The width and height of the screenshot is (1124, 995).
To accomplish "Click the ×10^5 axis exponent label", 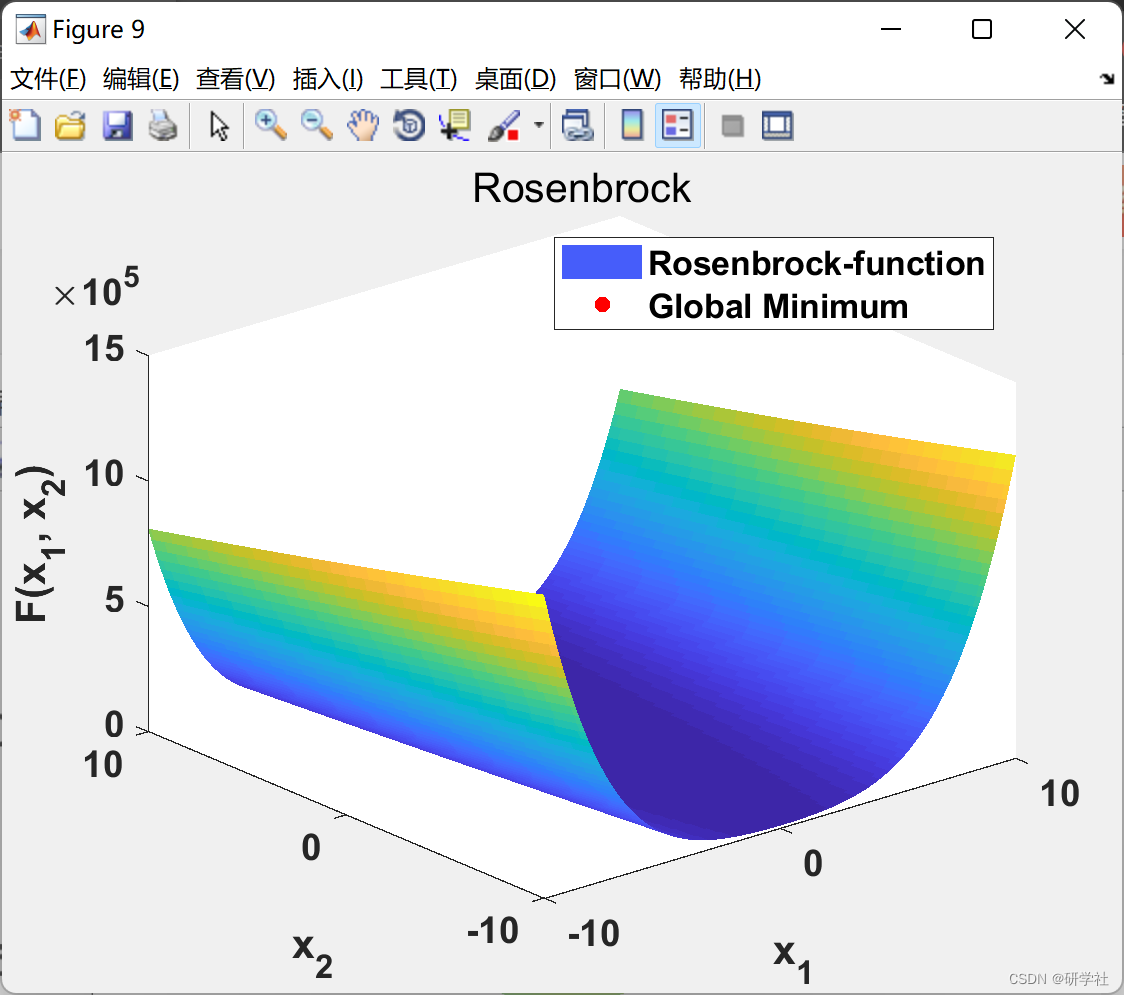I will pos(97,287).
